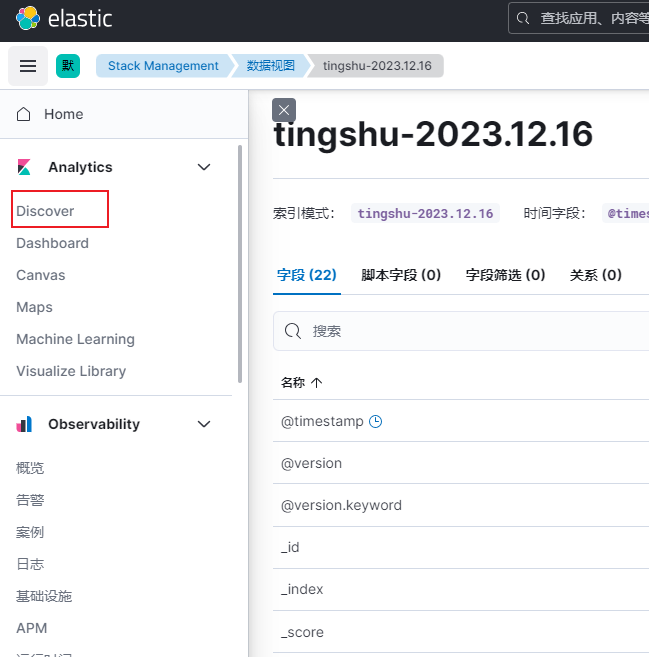Click the magnifier in field search box
Screen dimensions: 649x657
(x=292, y=331)
